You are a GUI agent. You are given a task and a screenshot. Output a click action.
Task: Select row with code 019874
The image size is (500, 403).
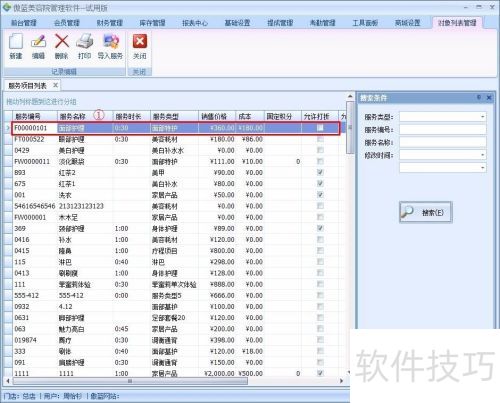(176, 340)
